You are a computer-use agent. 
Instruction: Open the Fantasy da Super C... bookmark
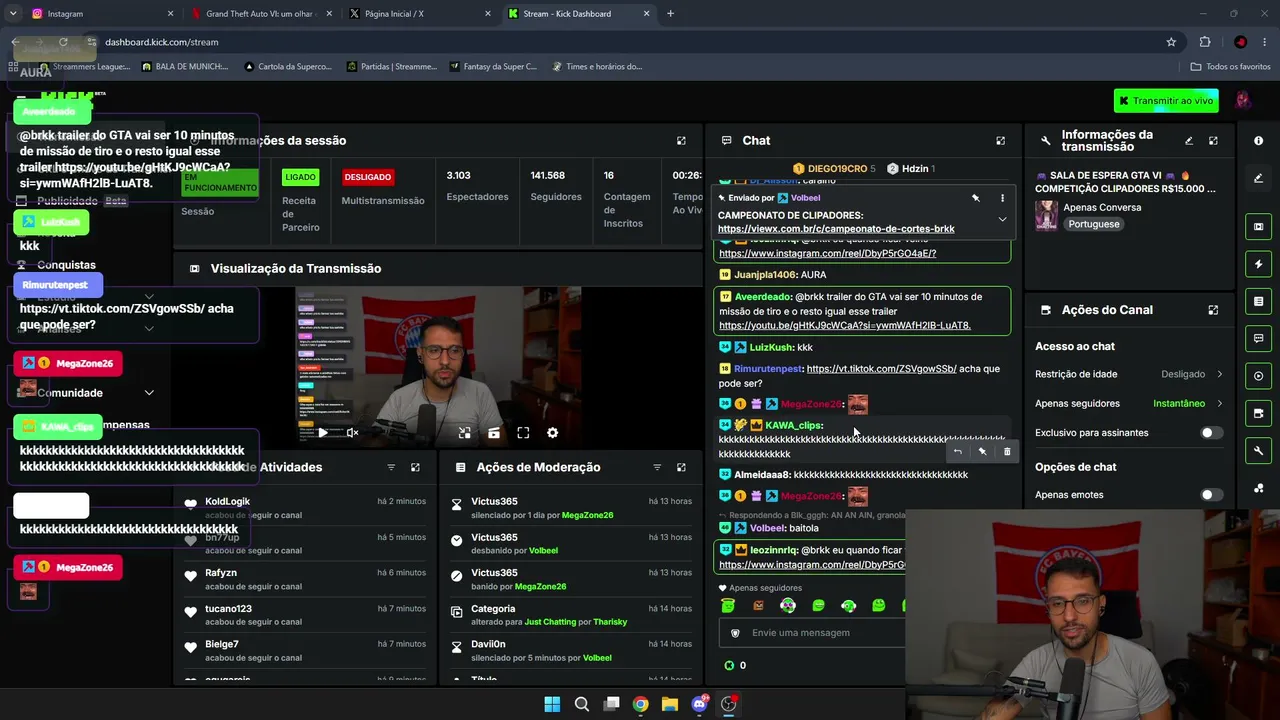tap(493, 67)
